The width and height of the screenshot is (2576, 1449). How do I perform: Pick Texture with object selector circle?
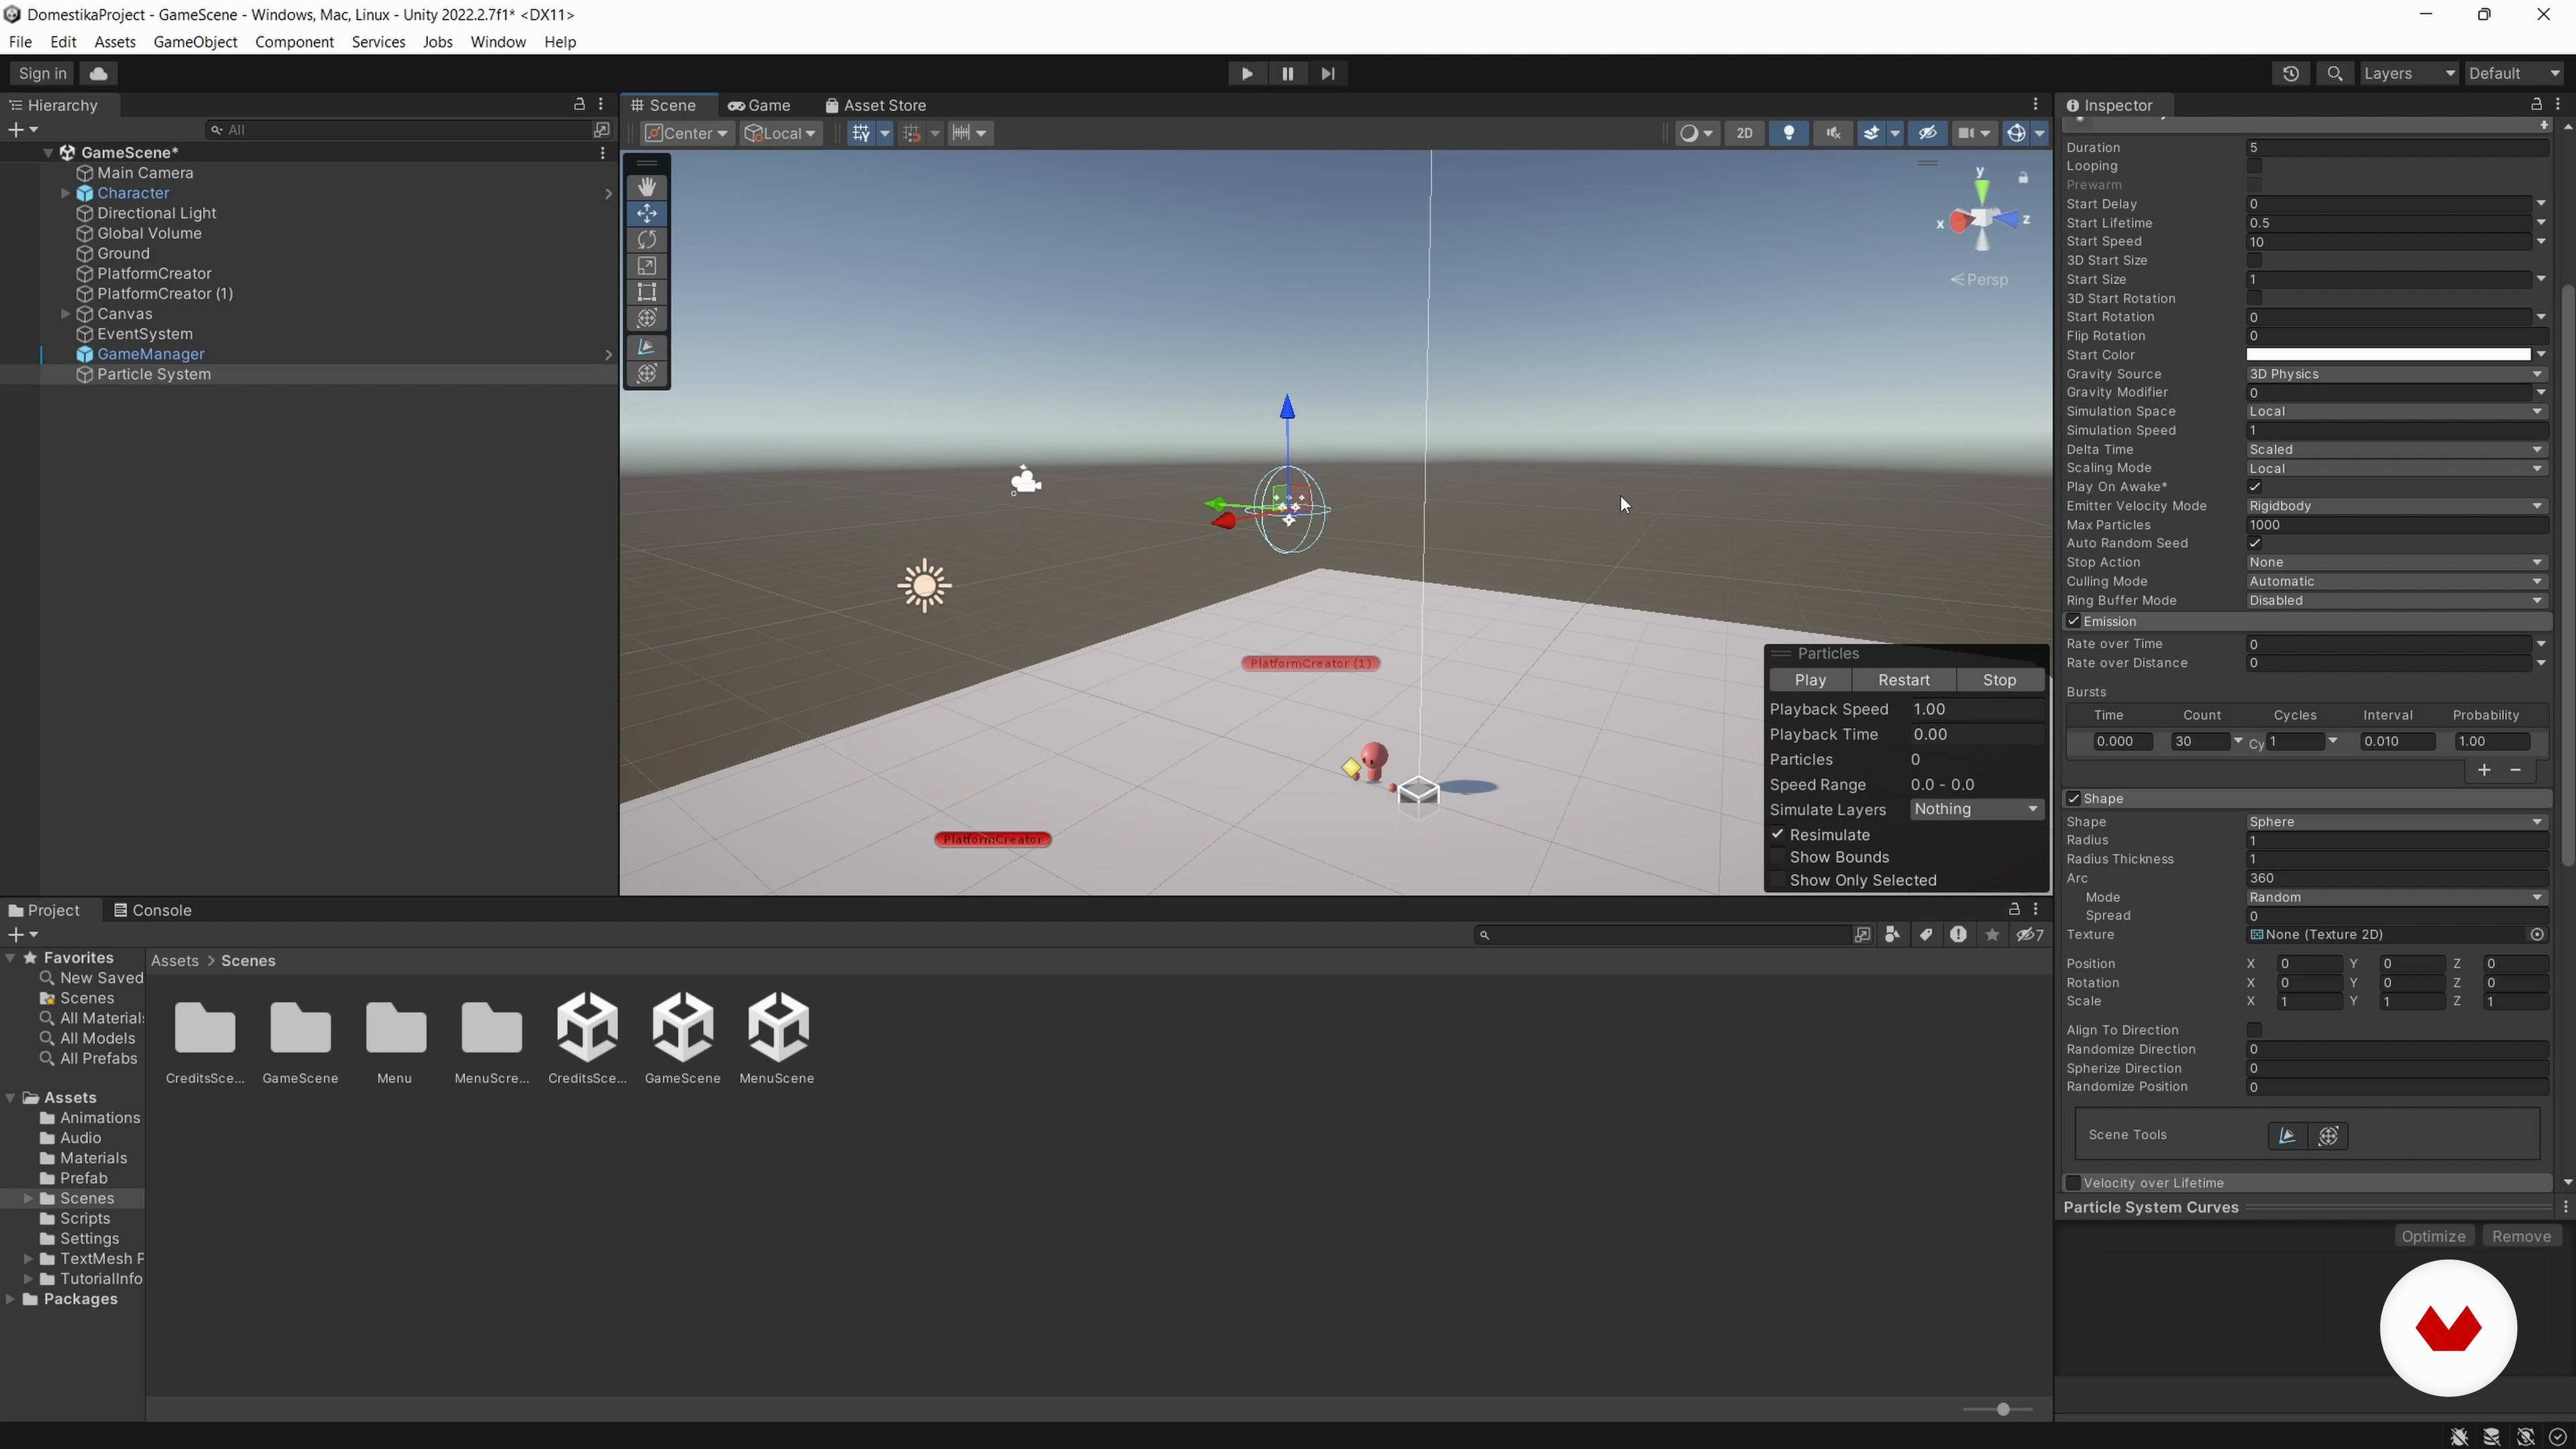pos(2537,935)
